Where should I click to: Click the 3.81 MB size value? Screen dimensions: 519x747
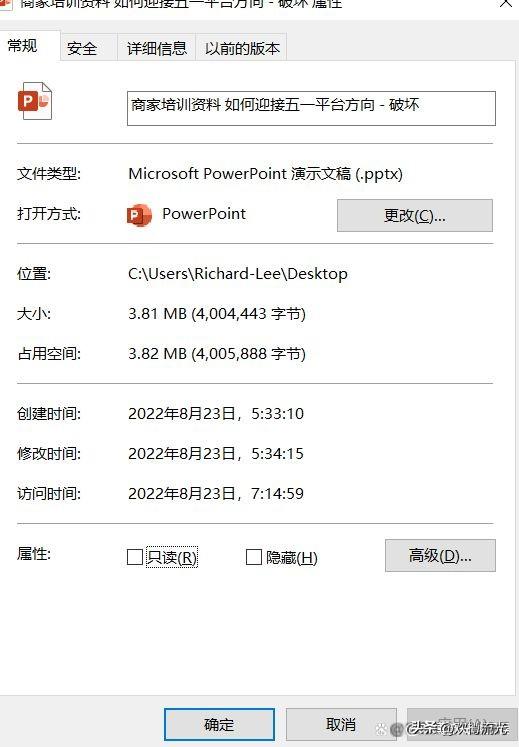pyautogui.click(x=157, y=314)
